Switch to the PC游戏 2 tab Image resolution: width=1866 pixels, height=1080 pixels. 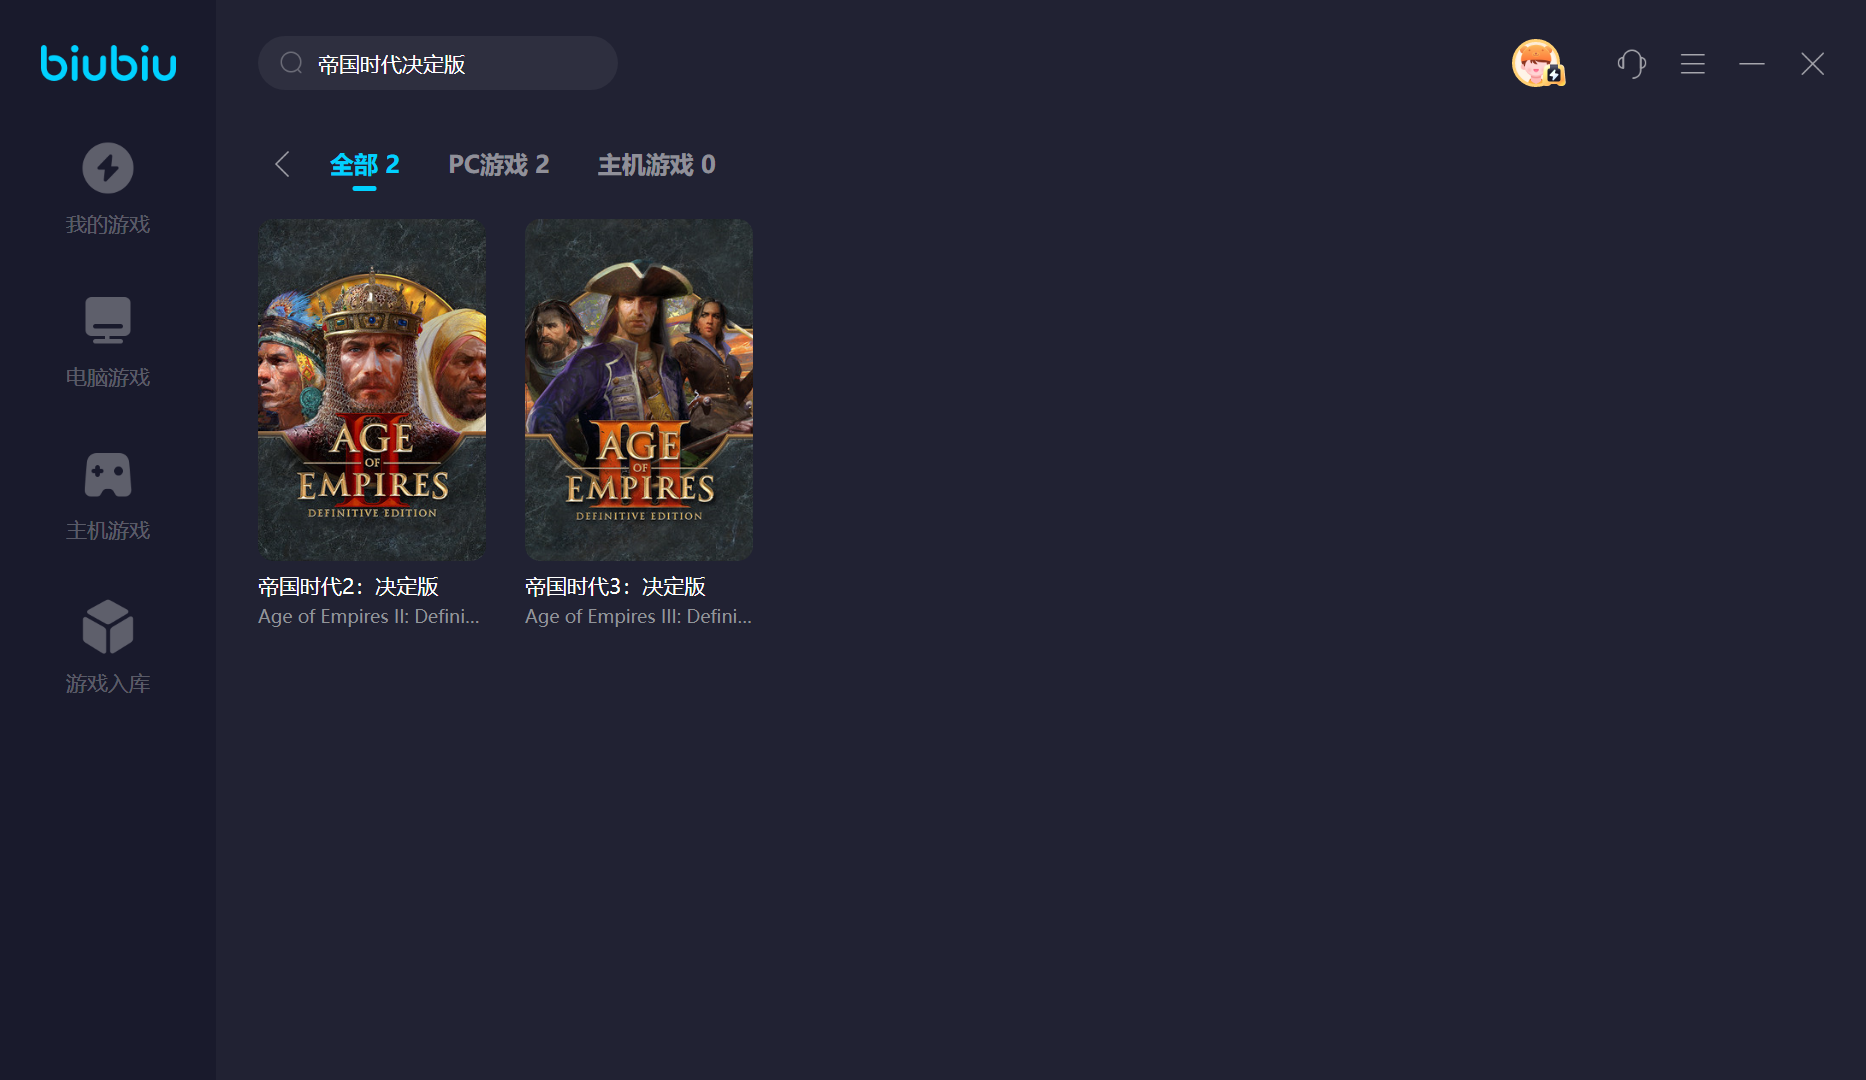(499, 165)
